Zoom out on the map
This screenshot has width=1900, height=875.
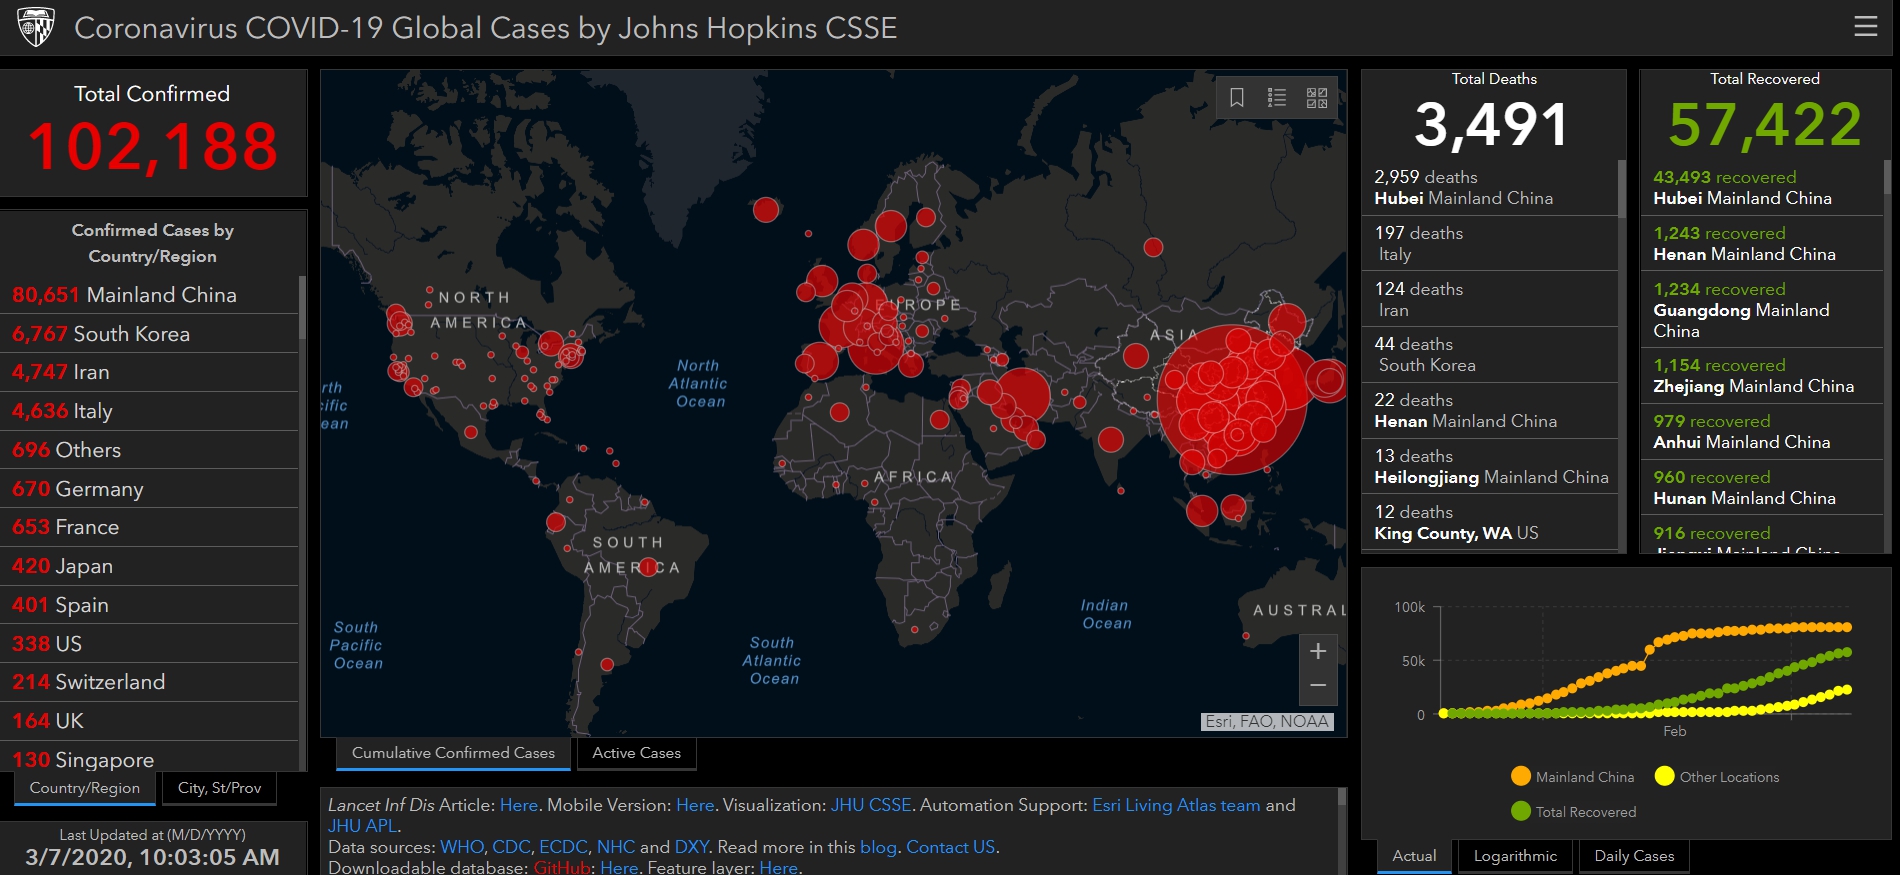pyautogui.click(x=1318, y=685)
